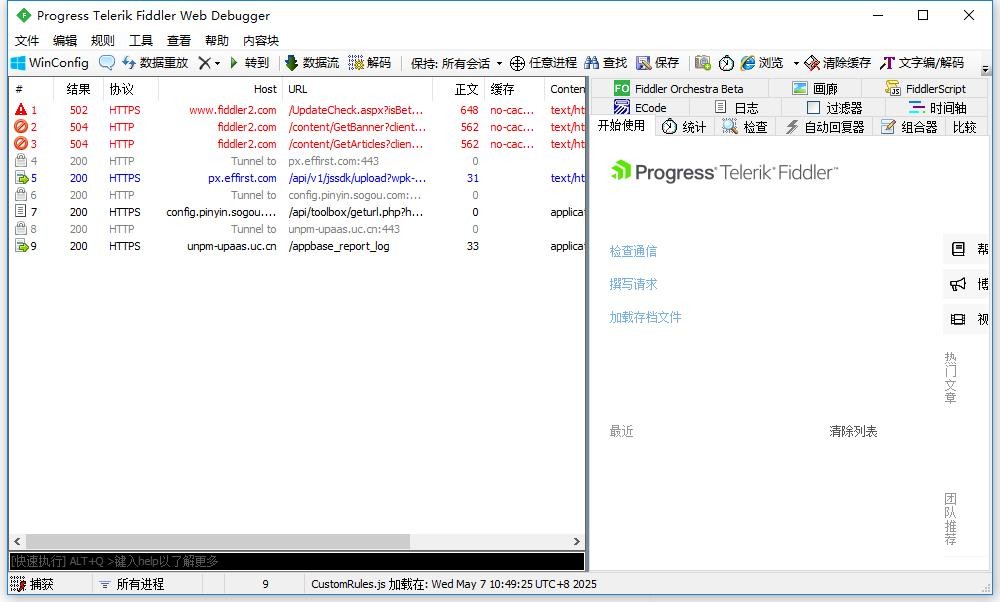Open WinConfig from the toolbar
Image resolution: width=1000 pixels, height=602 pixels.
coord(50,62)
